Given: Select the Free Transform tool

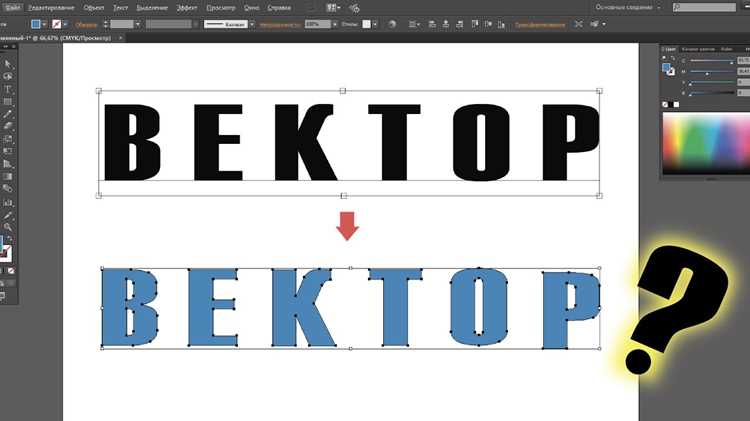Looking at the screenshot, I should click(8, 151).
